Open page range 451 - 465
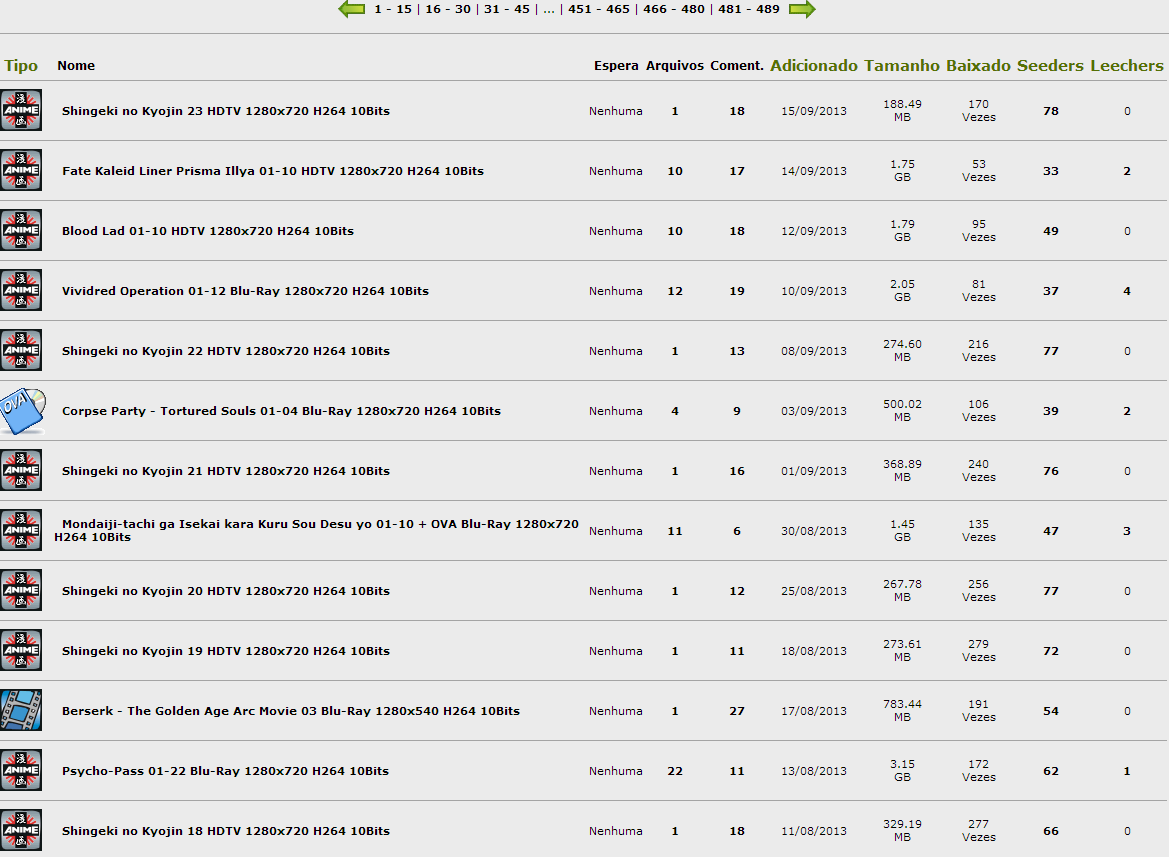The width and height of the screenshot is (1169, 857). tap(599, 9)
